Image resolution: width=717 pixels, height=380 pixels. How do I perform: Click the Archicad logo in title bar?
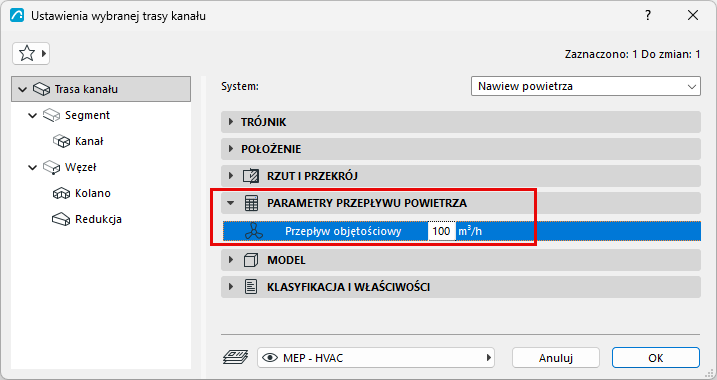(17, 16)
